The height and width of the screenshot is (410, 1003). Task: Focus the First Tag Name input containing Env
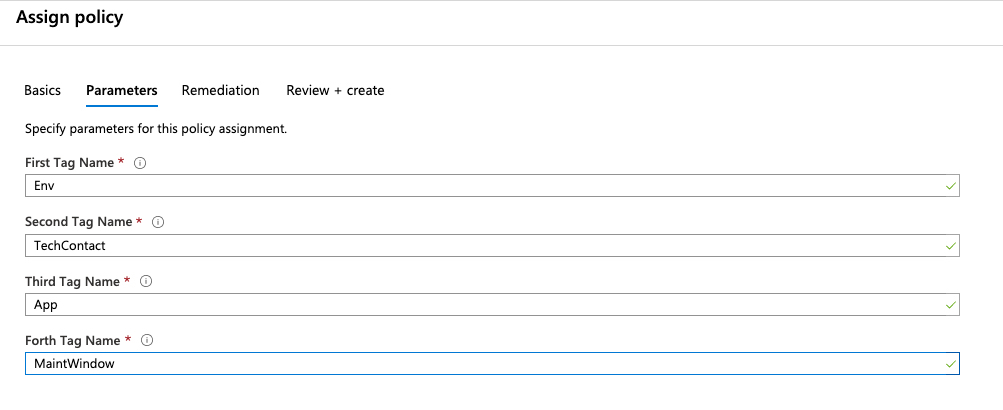point(480,186)
